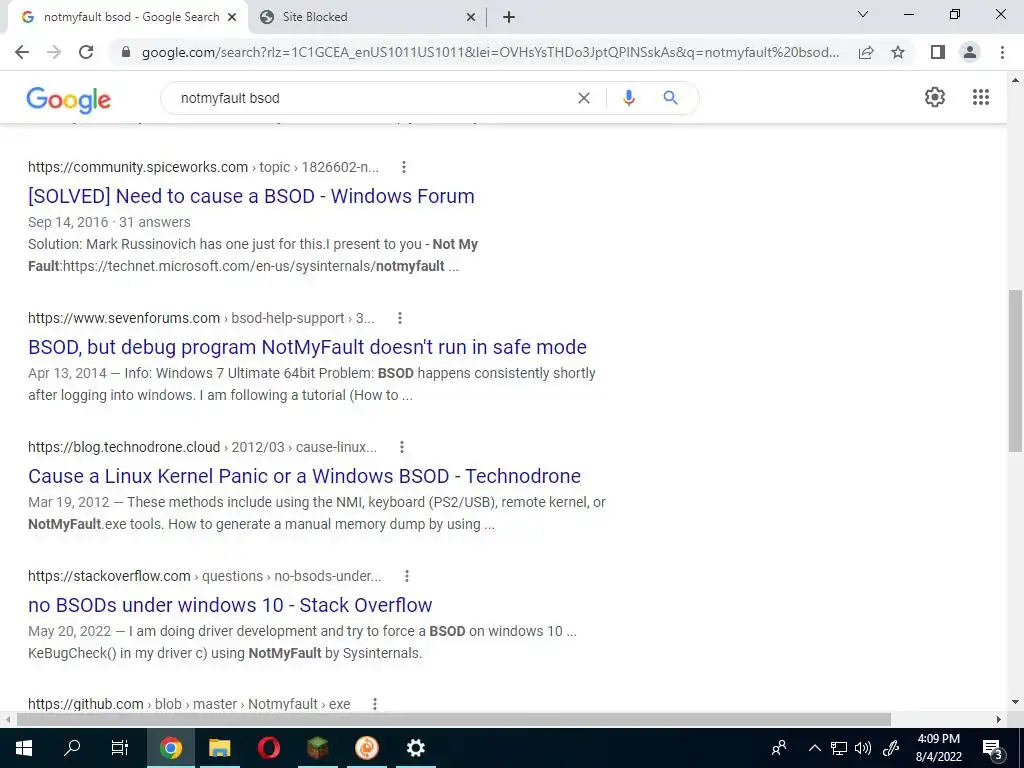Open notification center
The width and height of the screenshot is (1024, 768).
pyautogui.click(x=992, y=748)
